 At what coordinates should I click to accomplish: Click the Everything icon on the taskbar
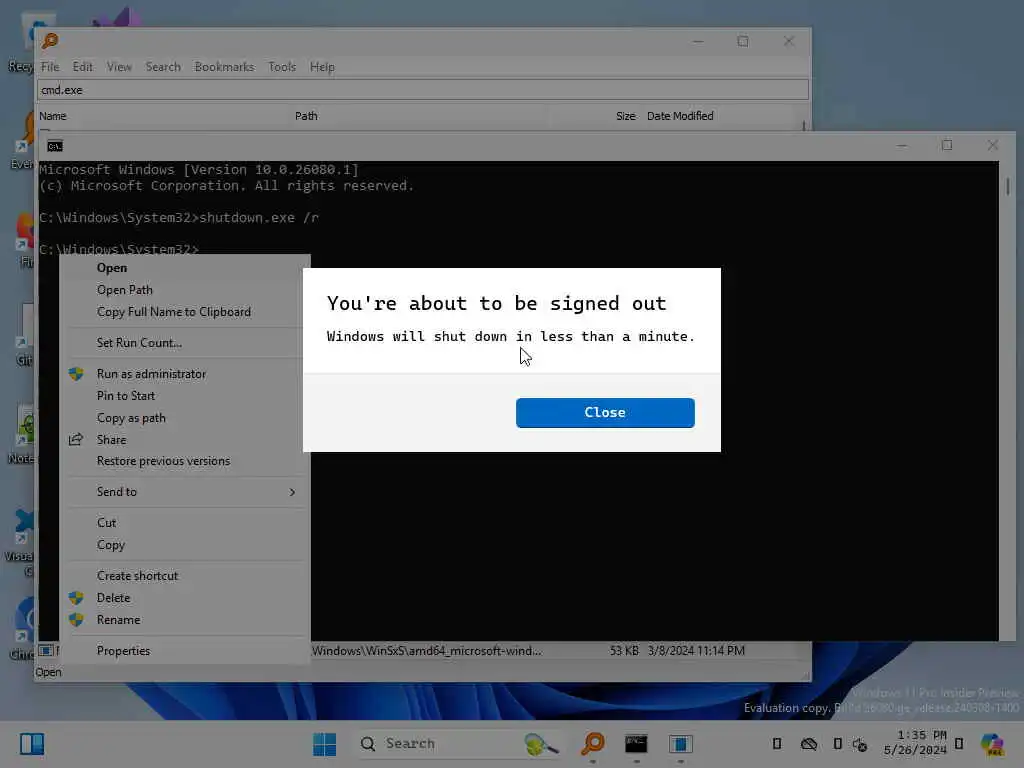click(593, 744)
